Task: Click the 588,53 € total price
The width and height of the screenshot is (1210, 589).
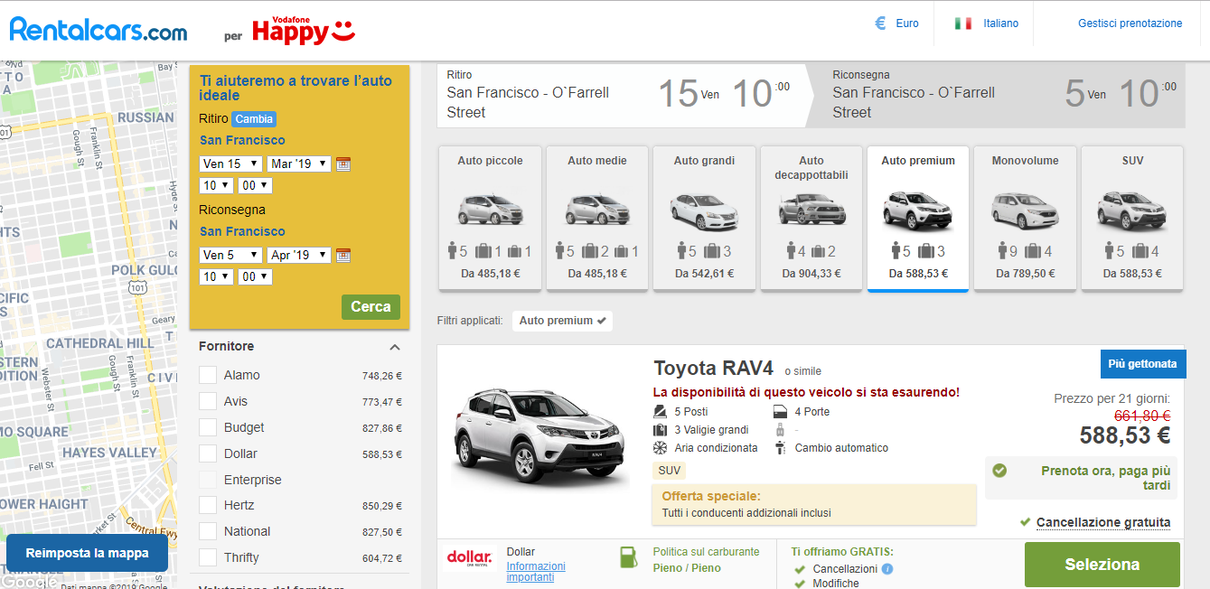Action: point(1125,435)
